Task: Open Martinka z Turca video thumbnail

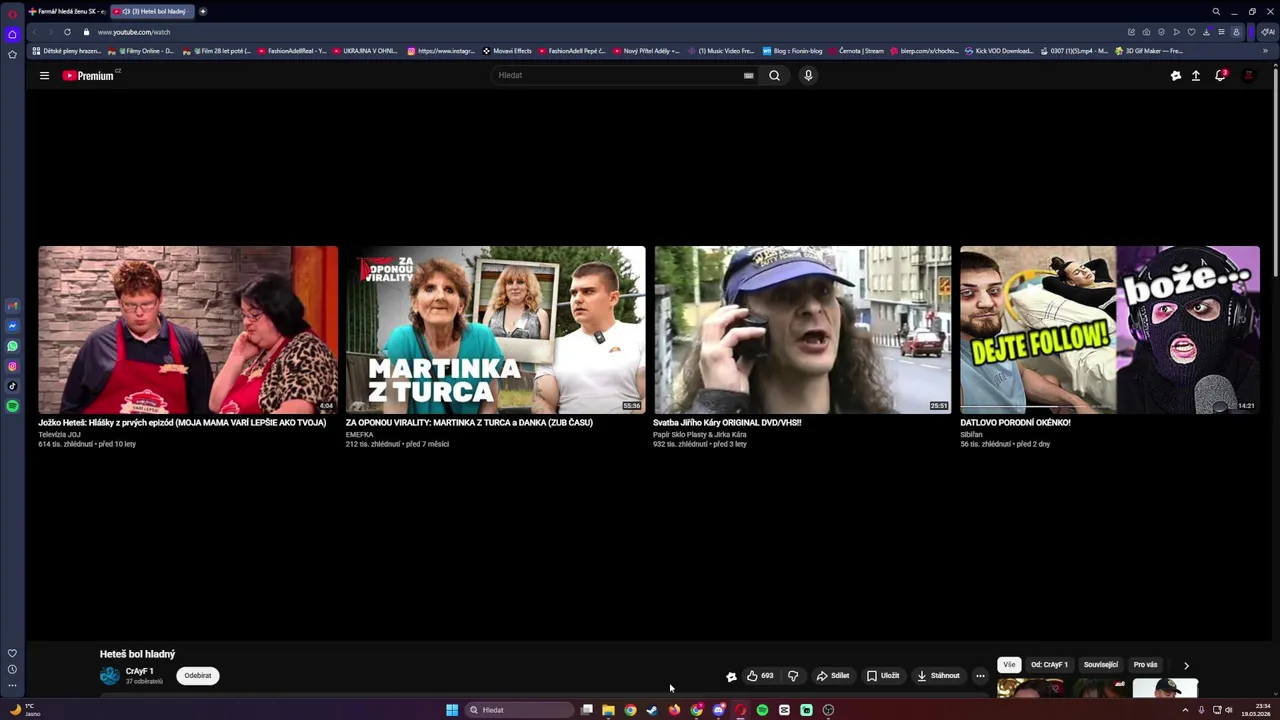Action: pyautogui.click(x=495, y=330)
